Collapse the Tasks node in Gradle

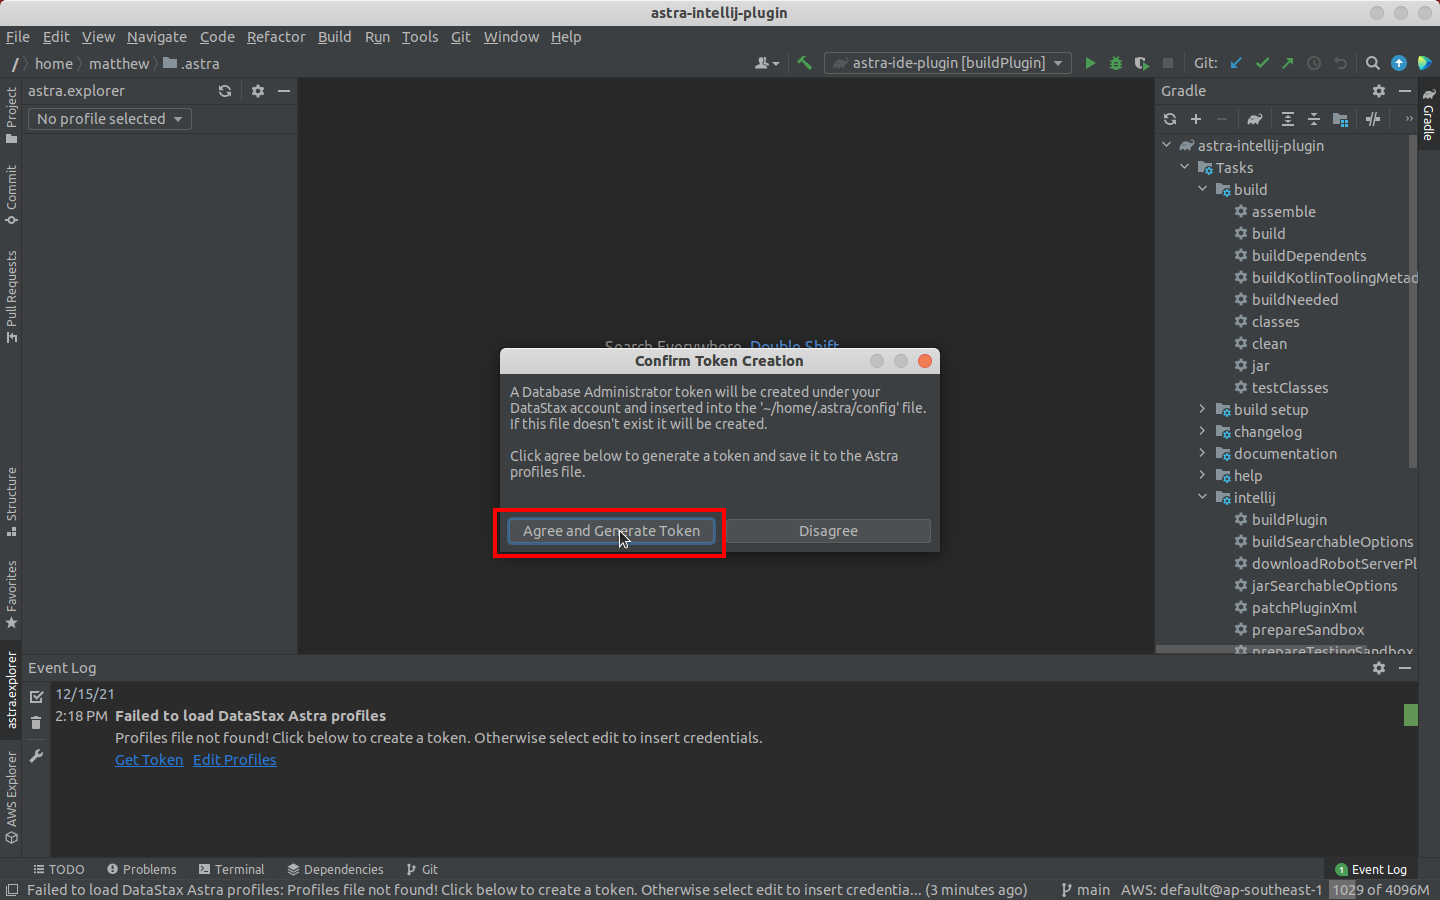(x=1185, y=167)
